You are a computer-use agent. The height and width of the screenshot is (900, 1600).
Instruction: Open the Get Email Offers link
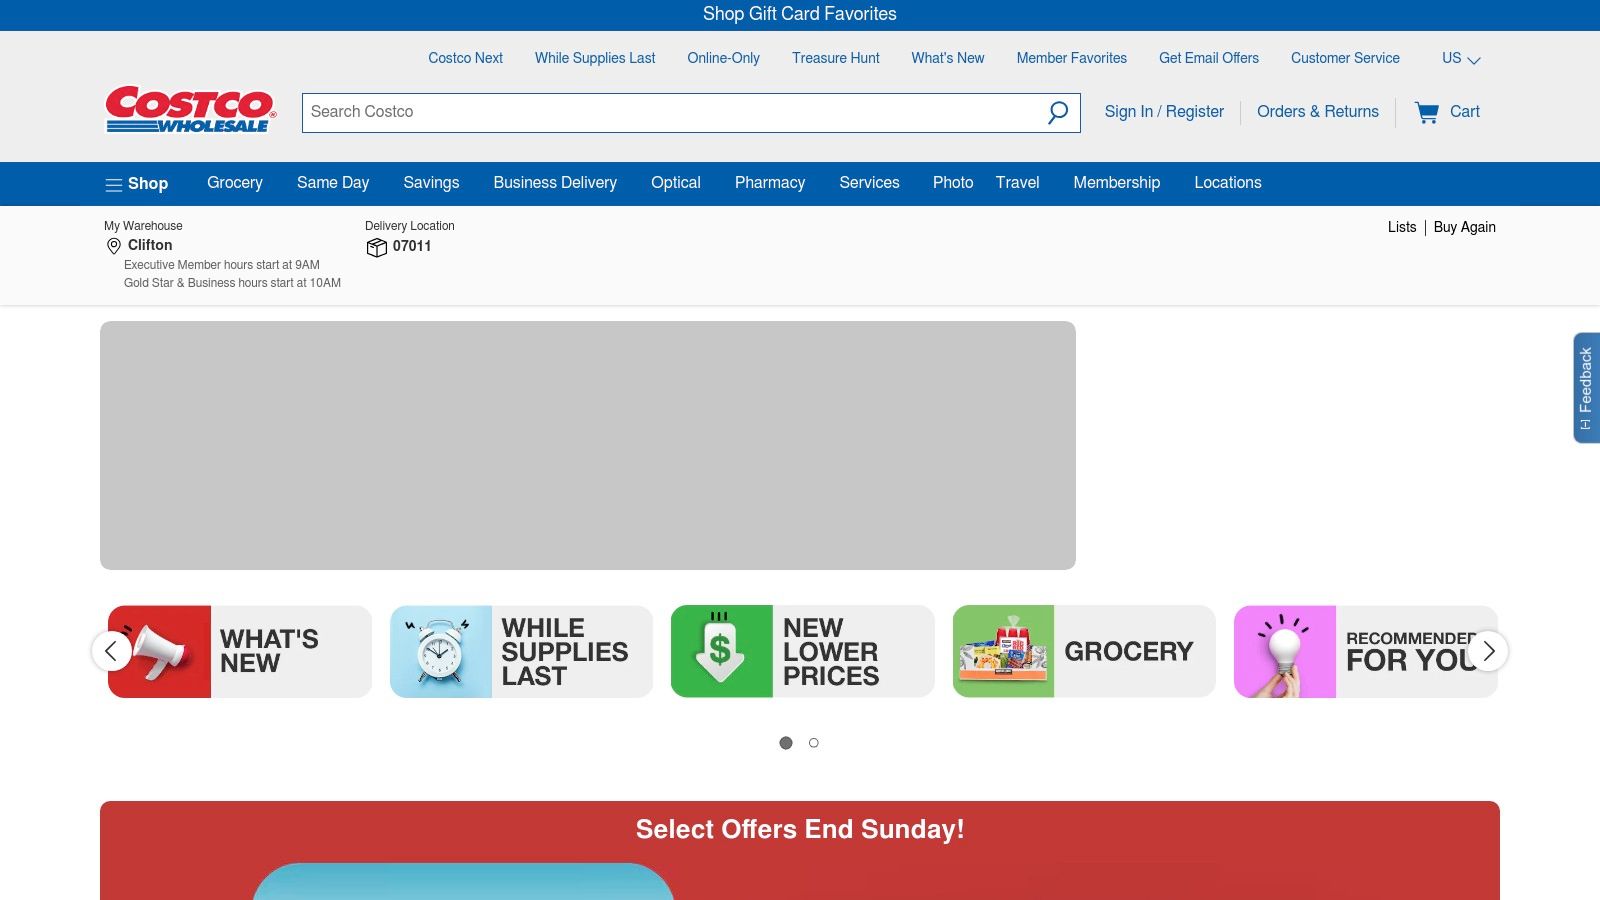[1209, 58]
